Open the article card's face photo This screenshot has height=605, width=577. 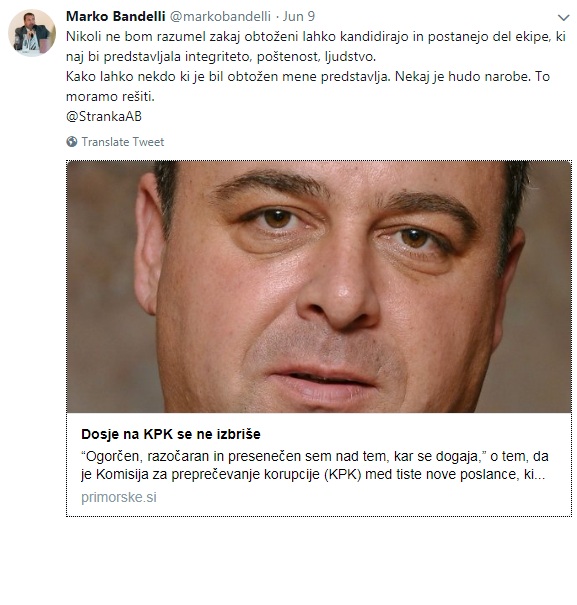[x=319, y=287]
